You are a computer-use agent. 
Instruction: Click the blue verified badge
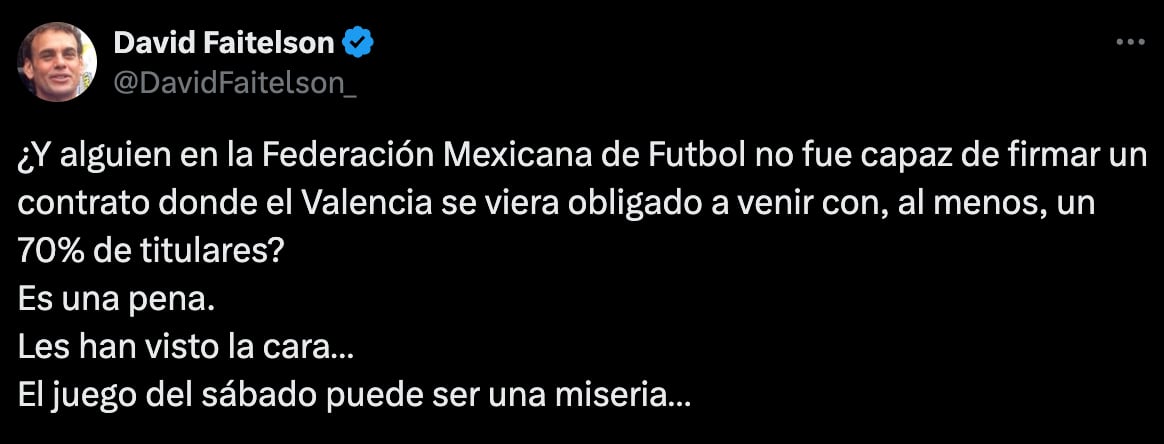(x=357, y=44)
